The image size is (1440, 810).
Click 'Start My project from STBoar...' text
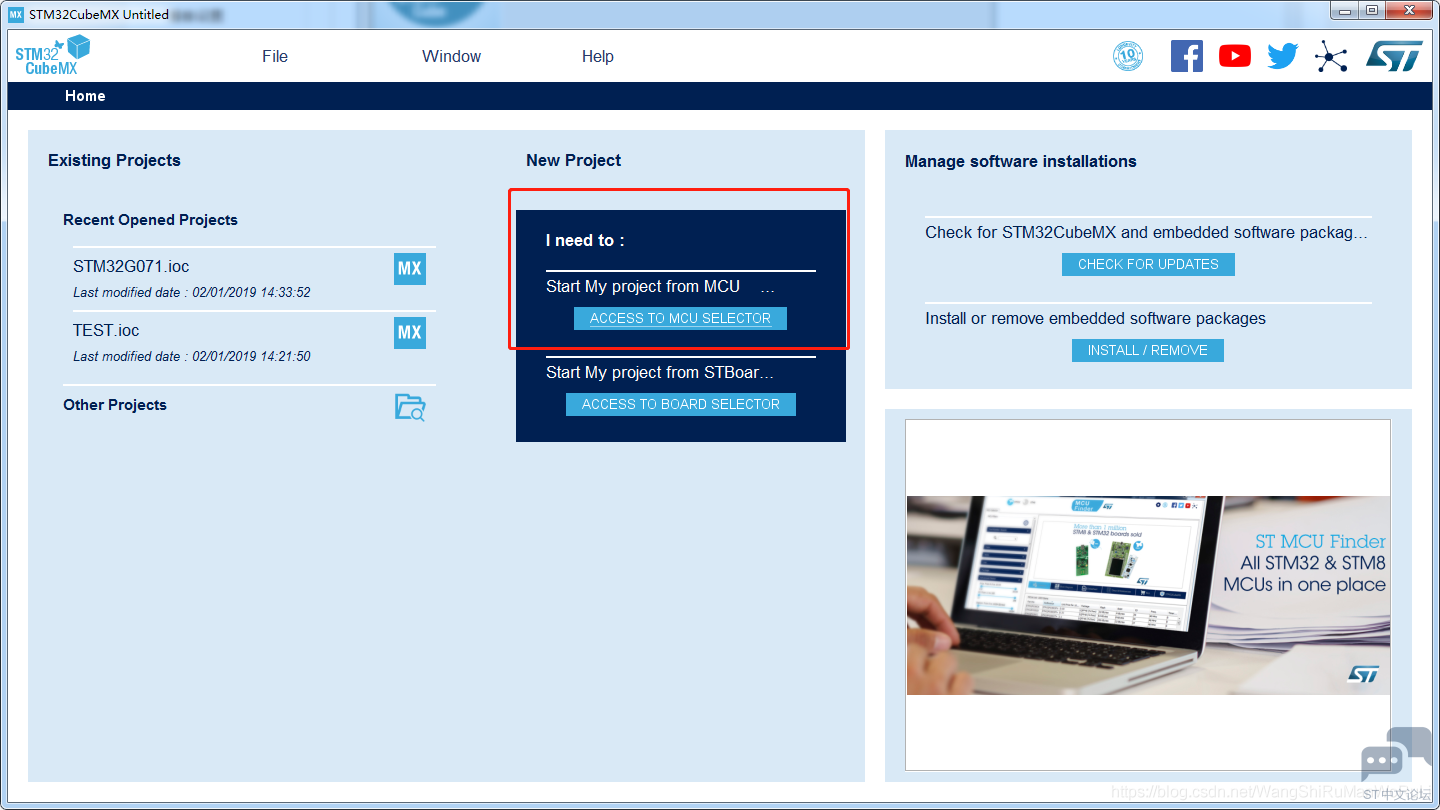tap(660, 372)
